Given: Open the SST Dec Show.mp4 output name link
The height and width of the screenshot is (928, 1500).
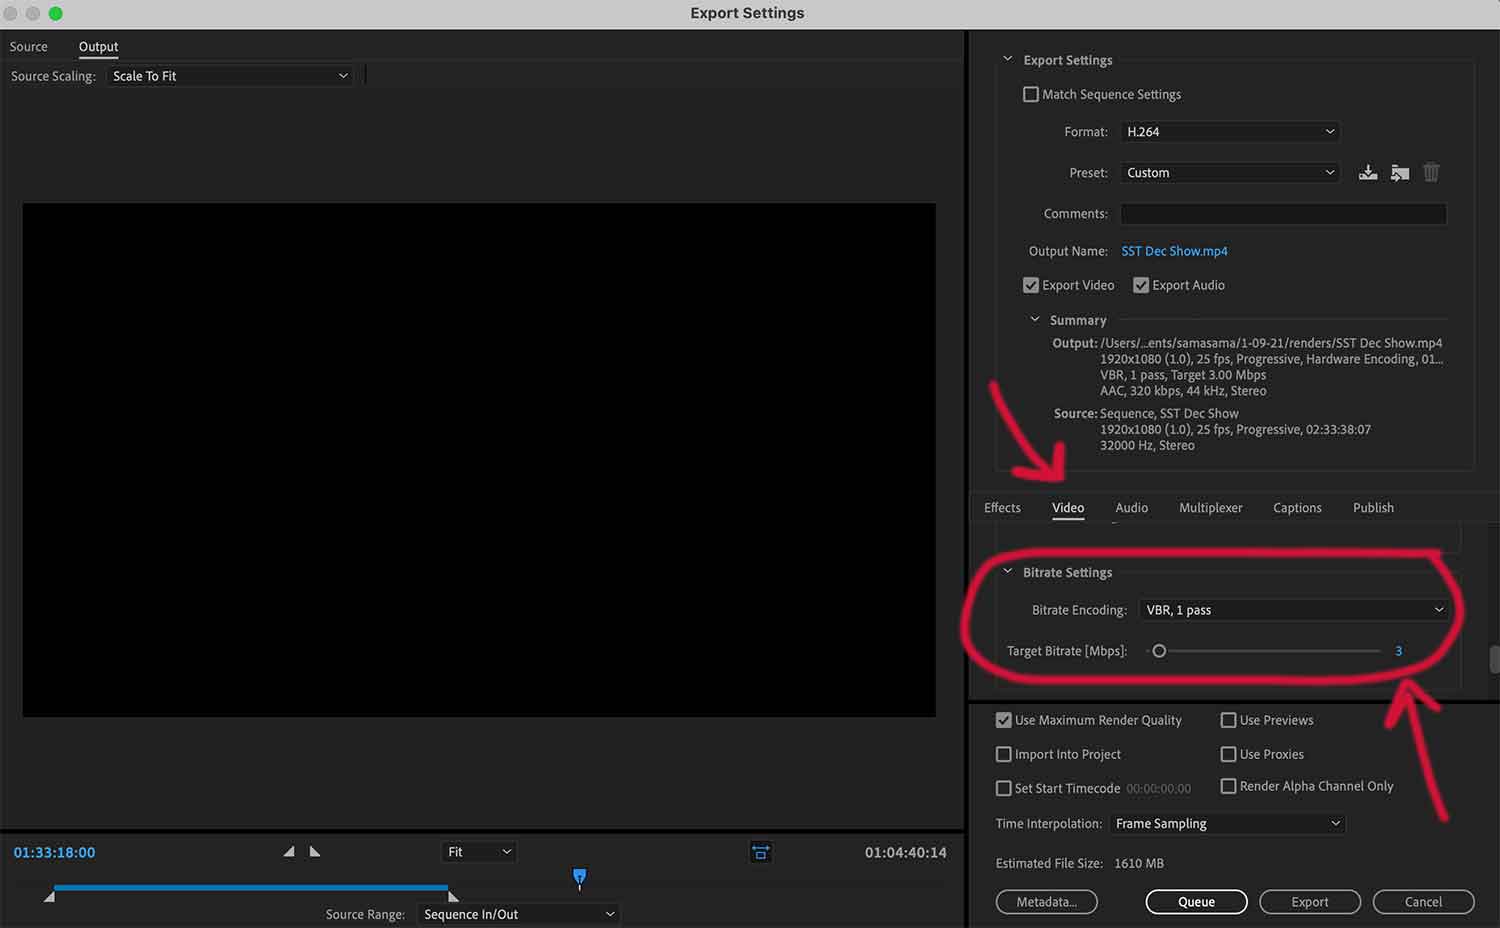Looking at the screenshot, I should 1174,251.
